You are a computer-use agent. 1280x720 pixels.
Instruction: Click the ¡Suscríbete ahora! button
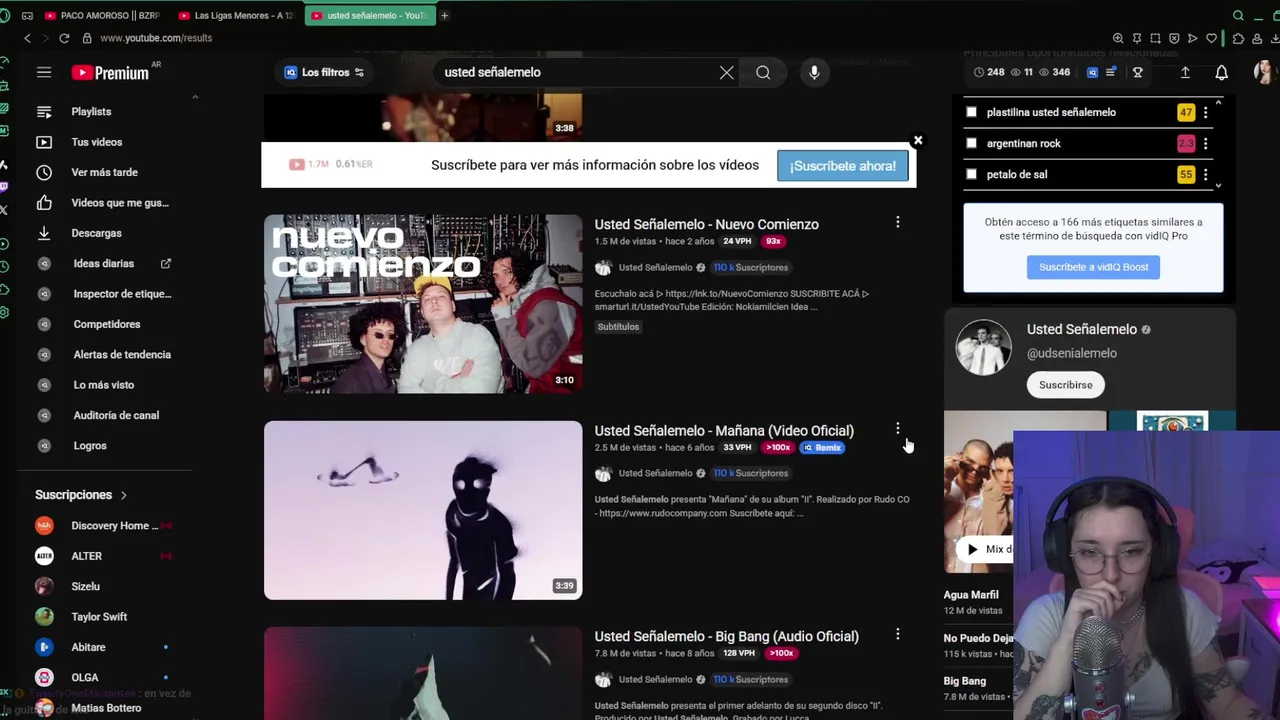click(842, 166)
